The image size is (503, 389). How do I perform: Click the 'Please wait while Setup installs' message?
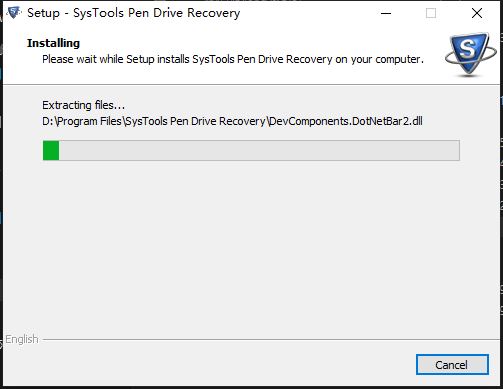tap(233, 59)
